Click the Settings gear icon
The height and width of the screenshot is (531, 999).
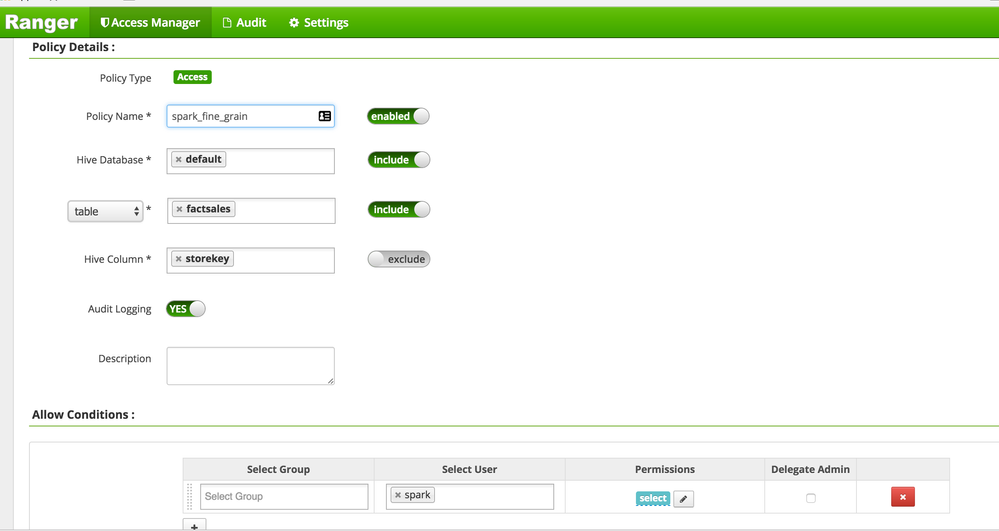(294, 23)
